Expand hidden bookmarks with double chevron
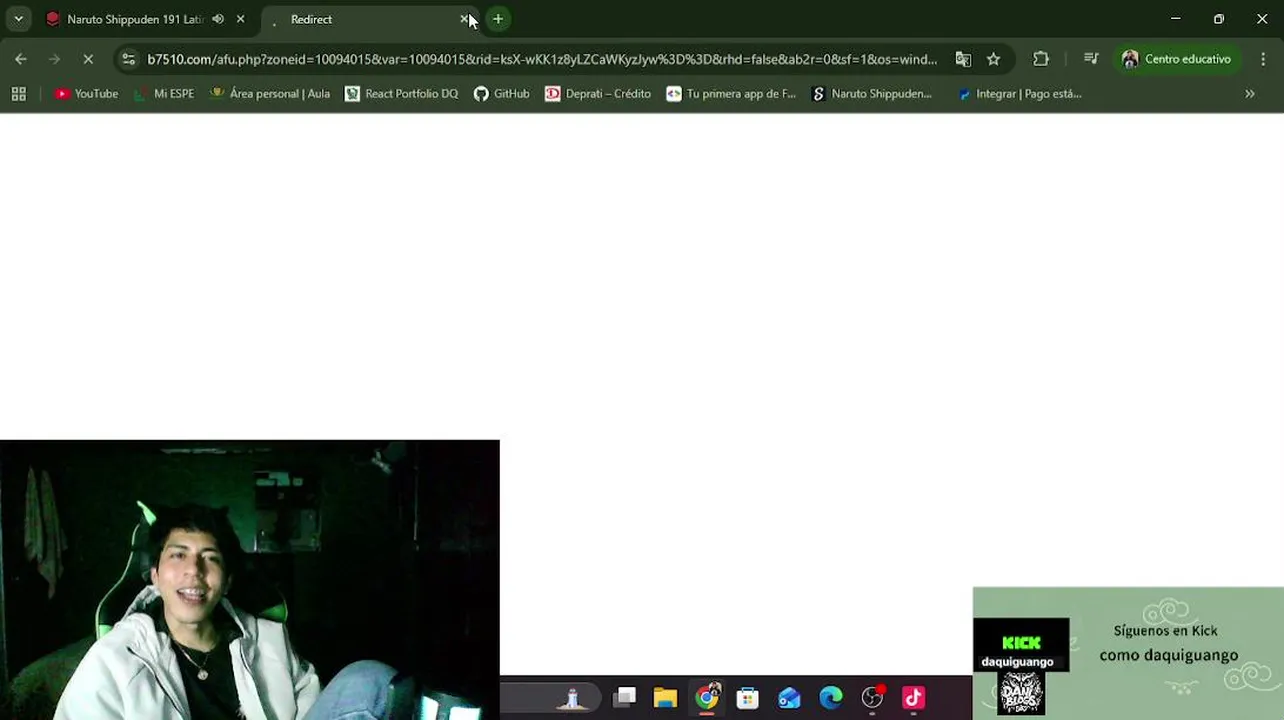This screenshot has width=1284, height=720. (x=1250, y=94)
